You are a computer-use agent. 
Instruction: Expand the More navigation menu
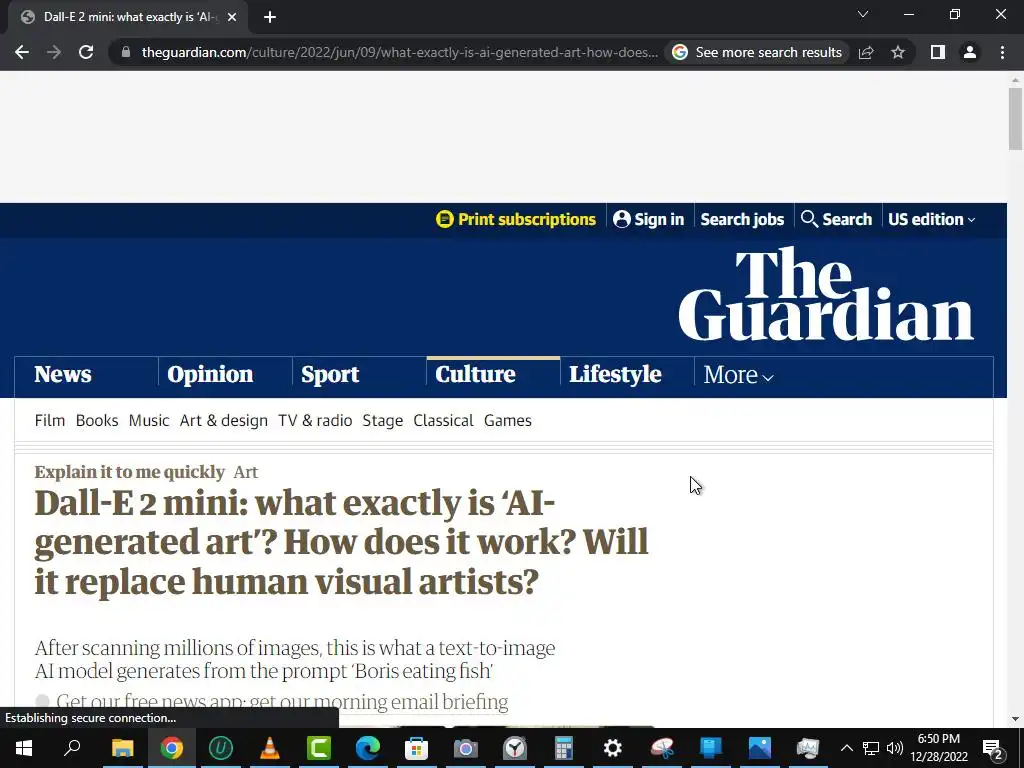(x=739, y=375)
